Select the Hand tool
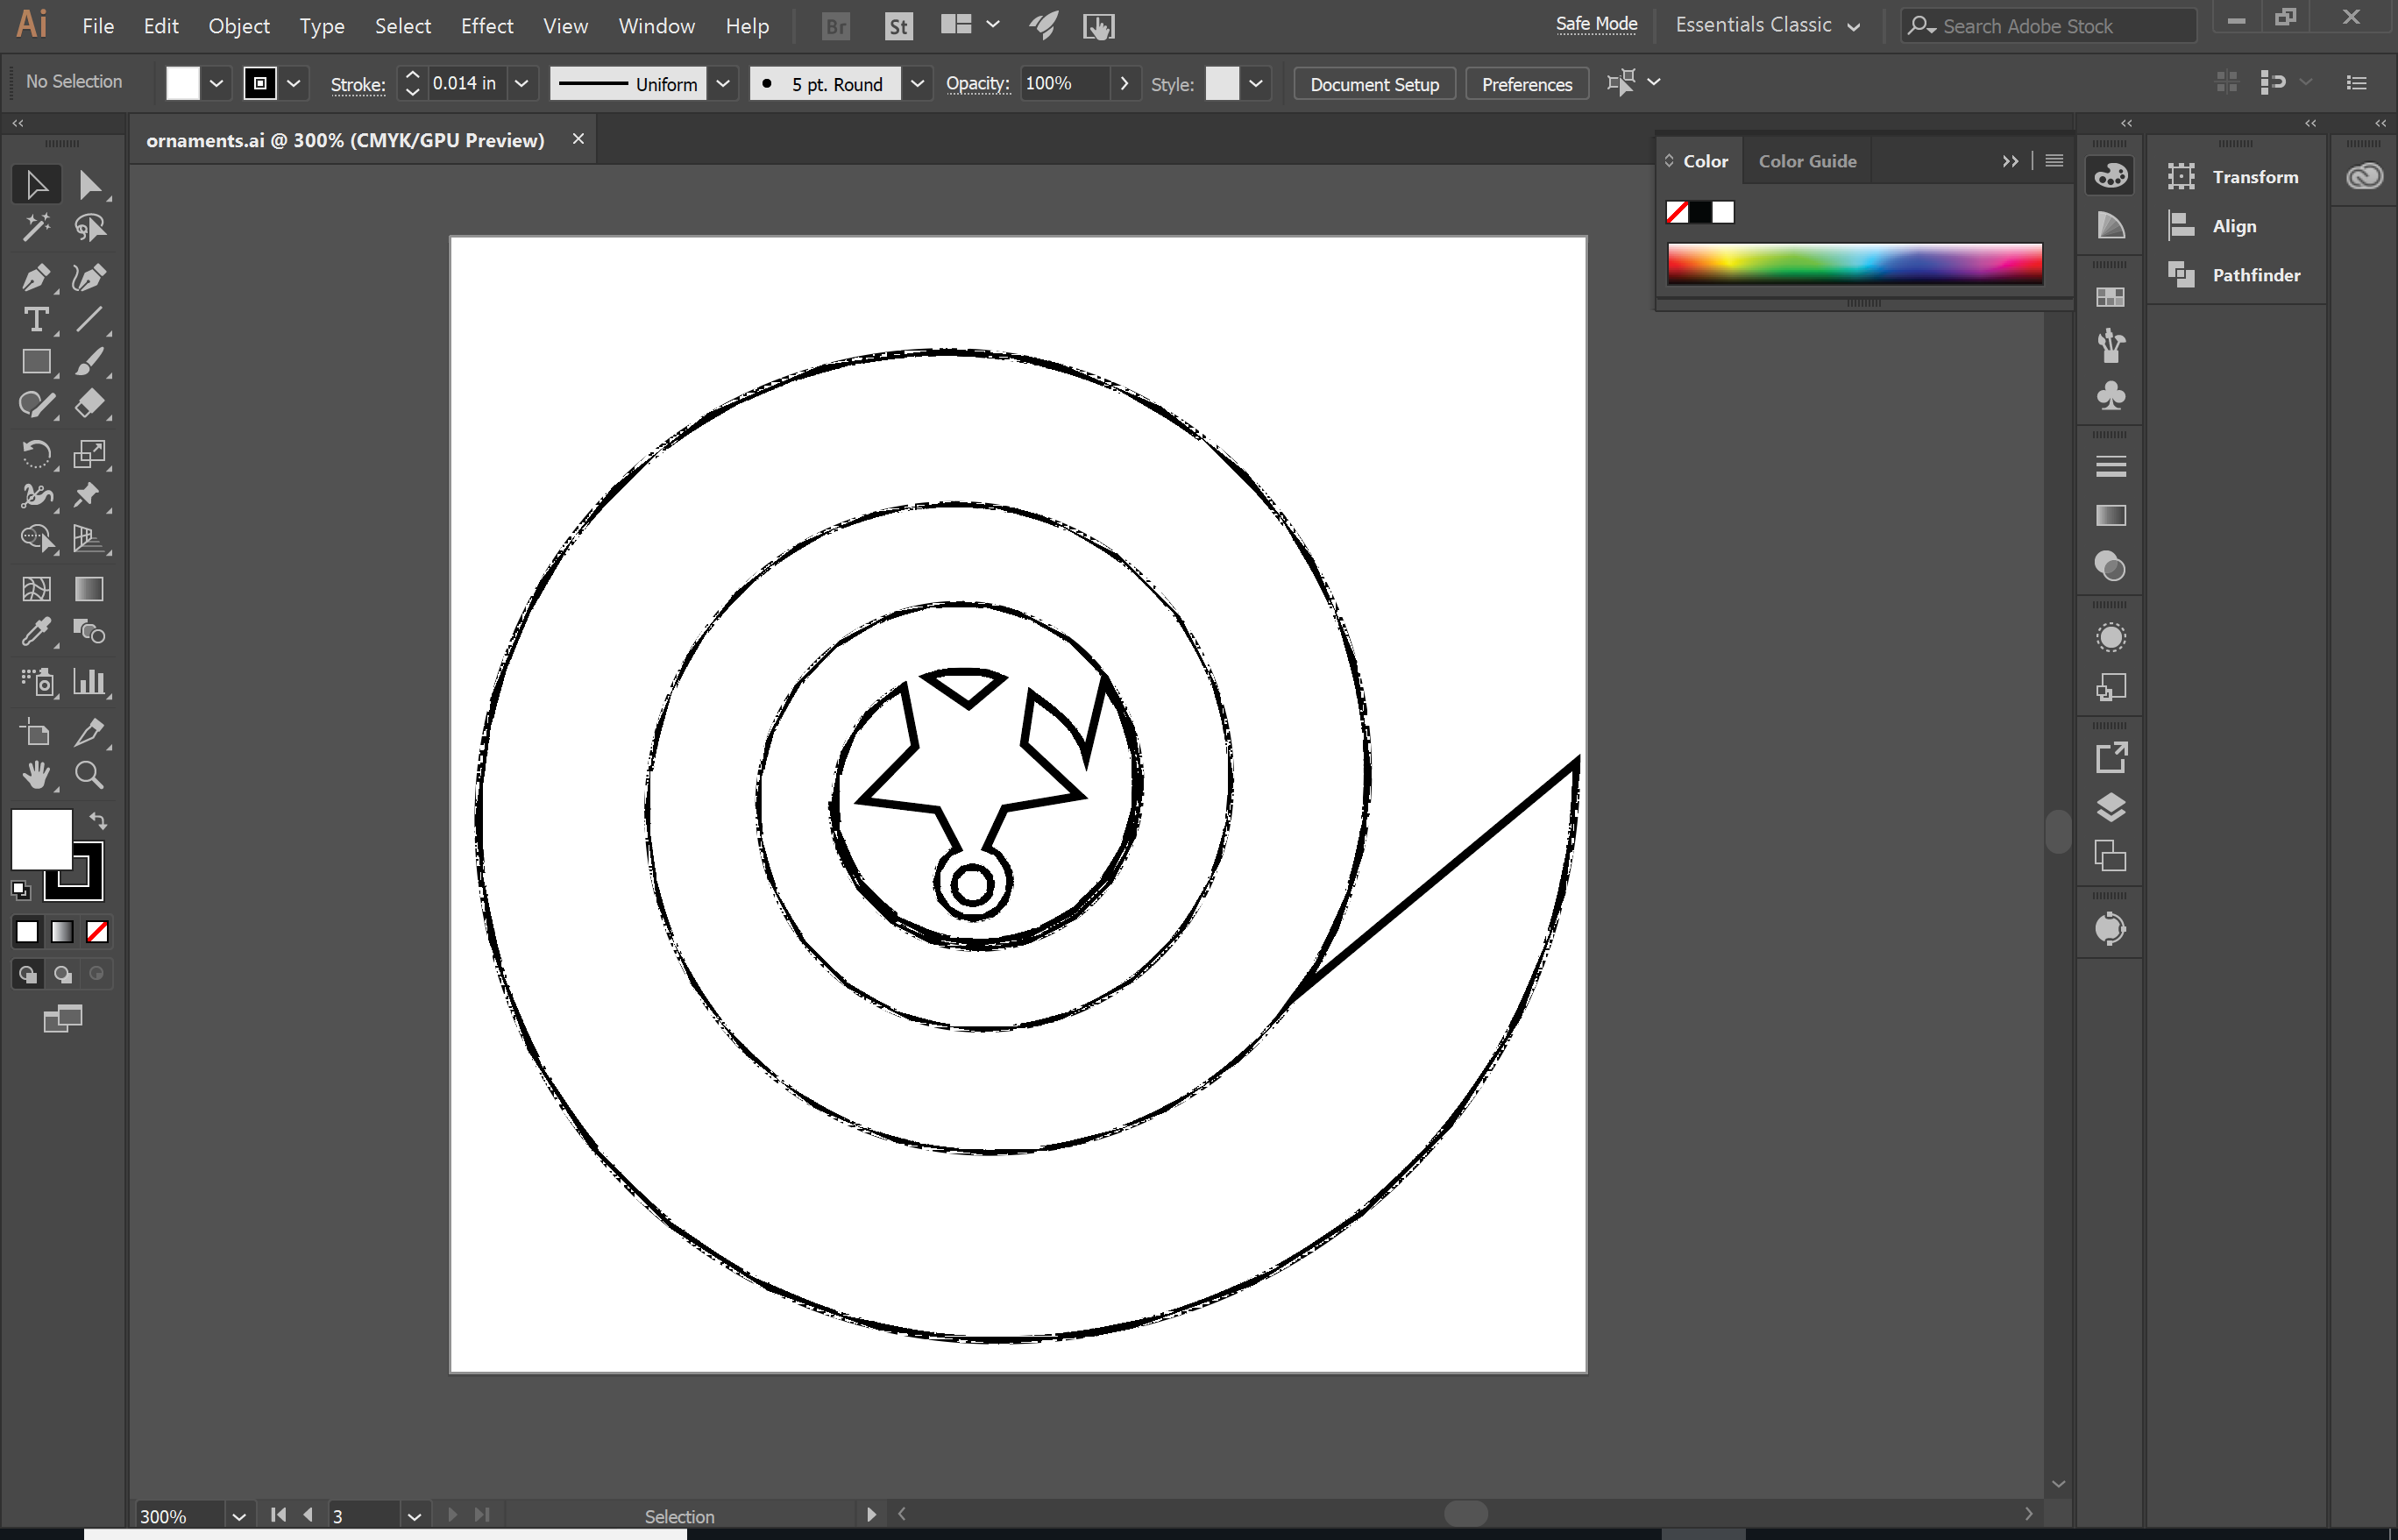The height and width of the screenshot is (1540, 2398). [x=36, y=775]
